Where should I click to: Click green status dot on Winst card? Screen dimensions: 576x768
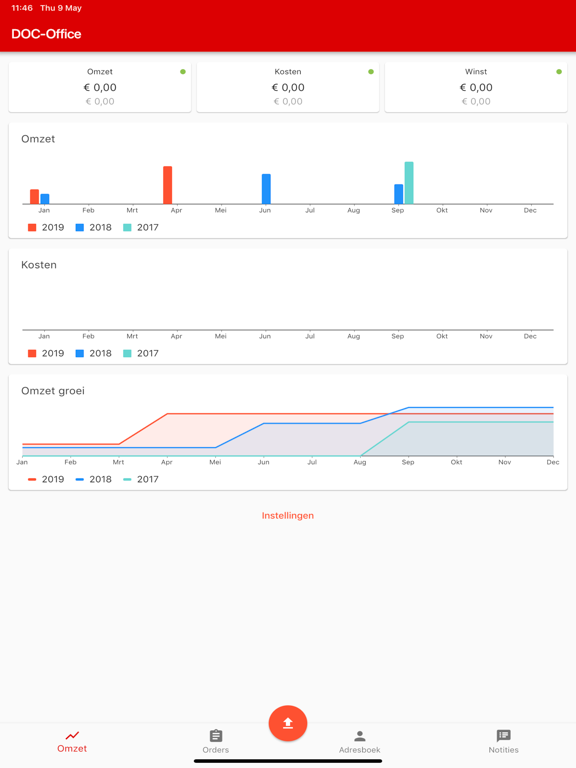559,72
